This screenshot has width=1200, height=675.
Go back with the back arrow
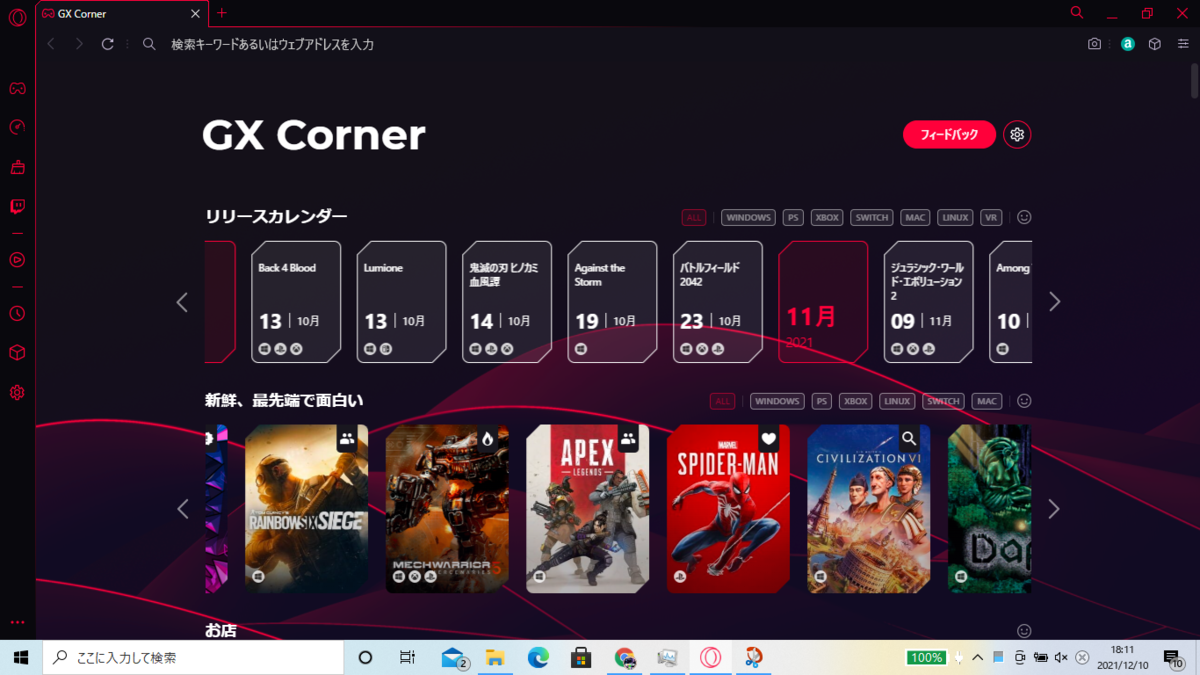[51, 44]
